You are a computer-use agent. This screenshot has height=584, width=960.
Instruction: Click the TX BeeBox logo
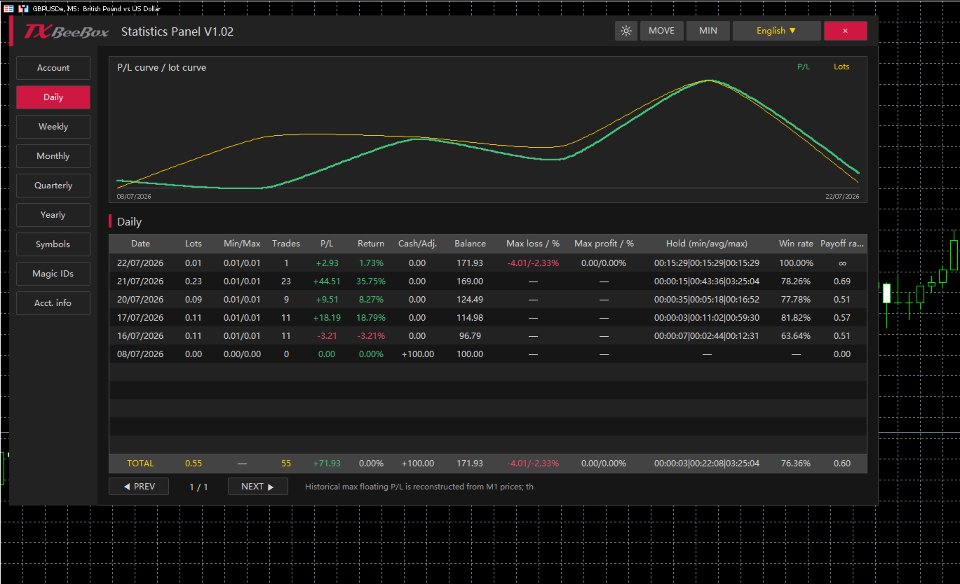(66, 32)
